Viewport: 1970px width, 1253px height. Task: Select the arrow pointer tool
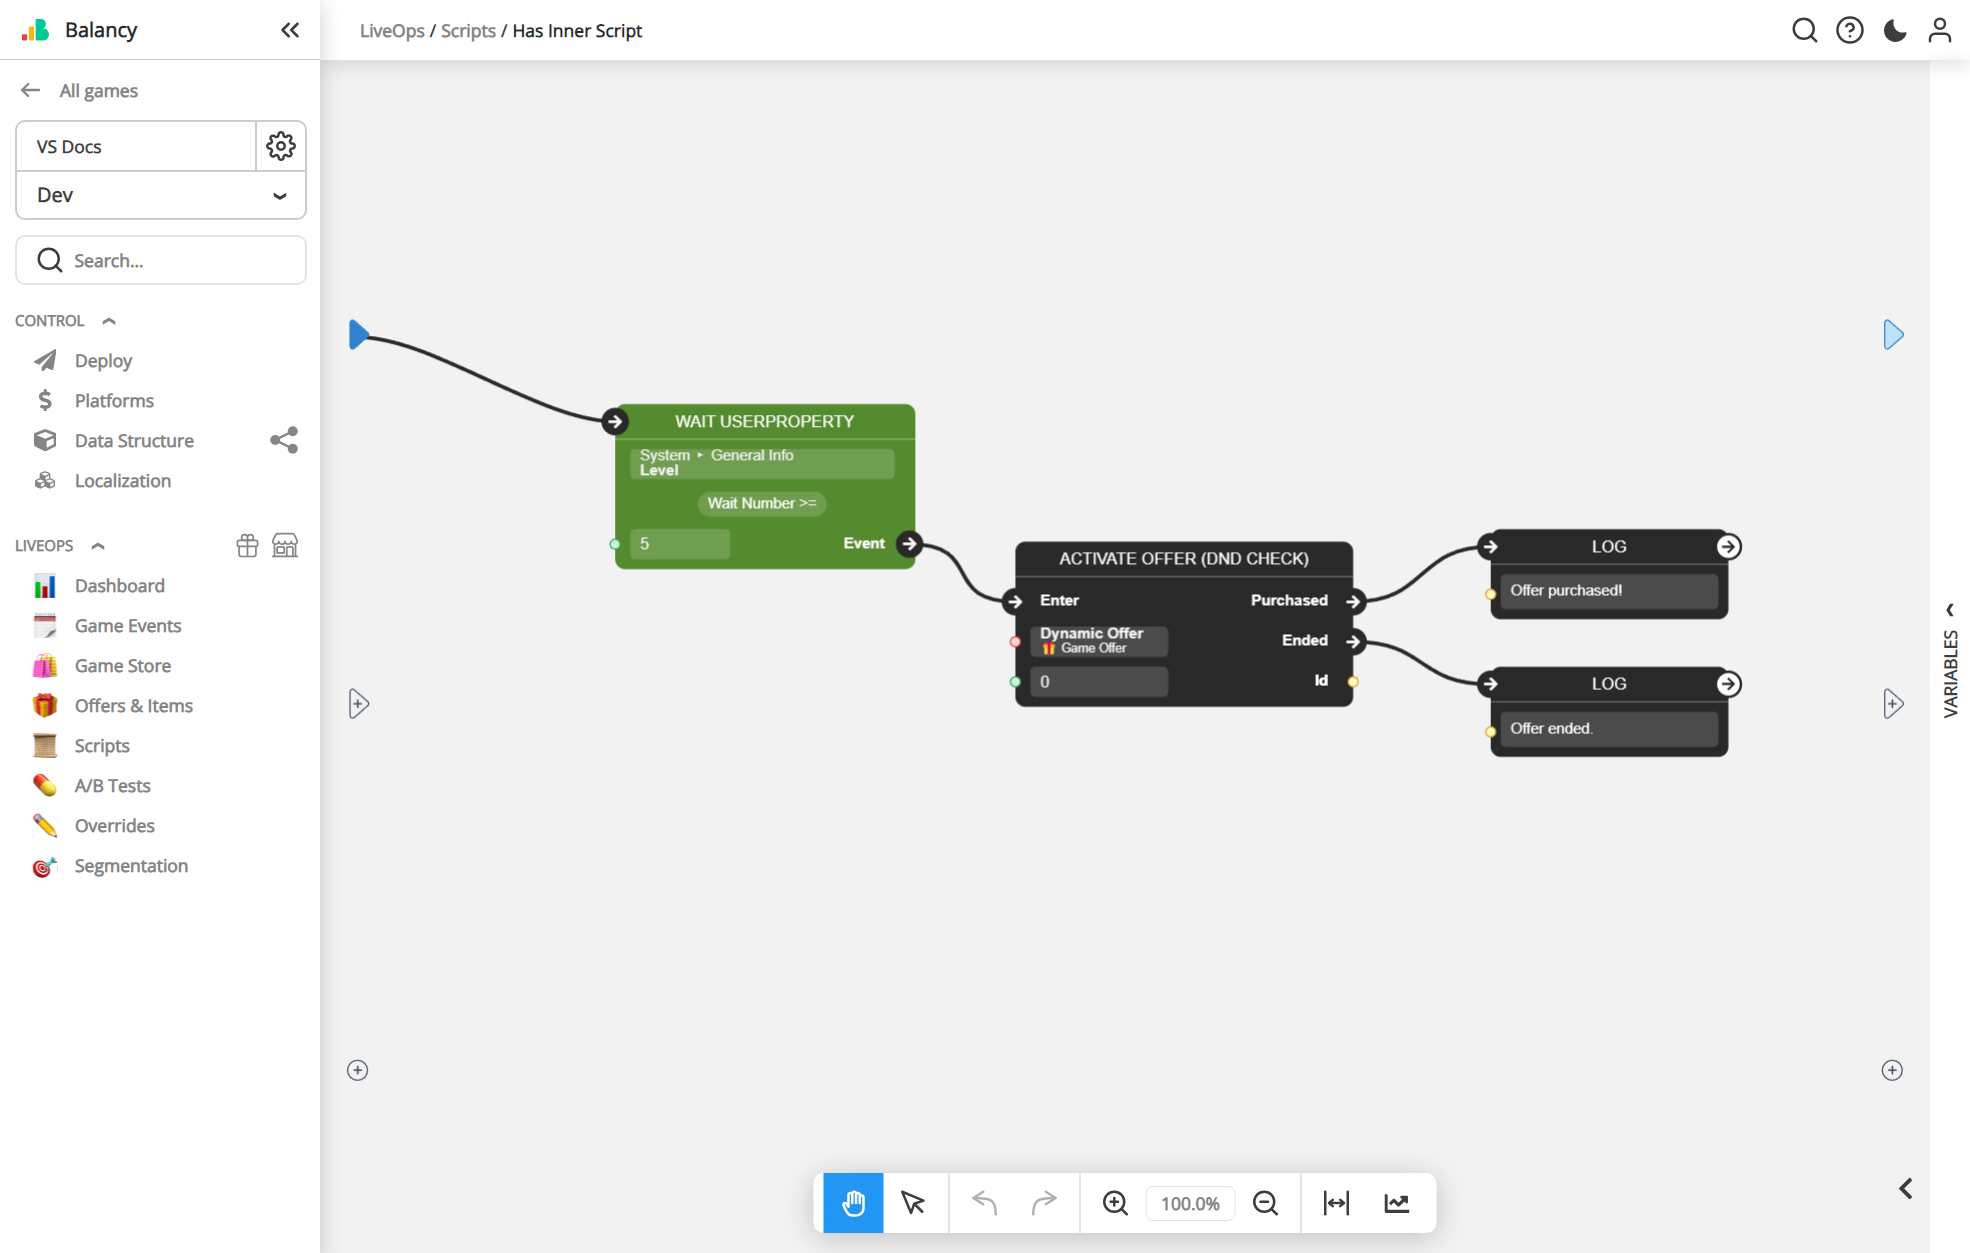tap(913, 1203)
